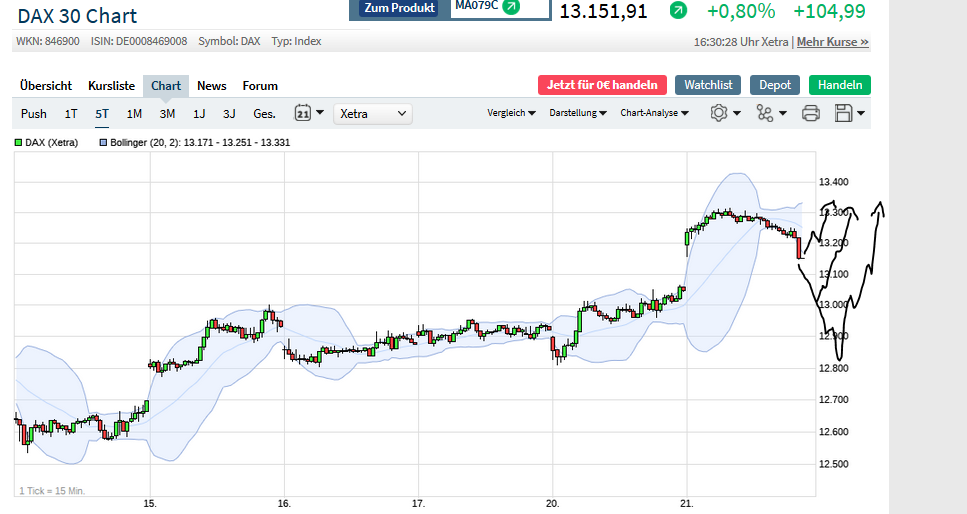Open the News tab
967x514 pixels.
click(x=211, y=86)
